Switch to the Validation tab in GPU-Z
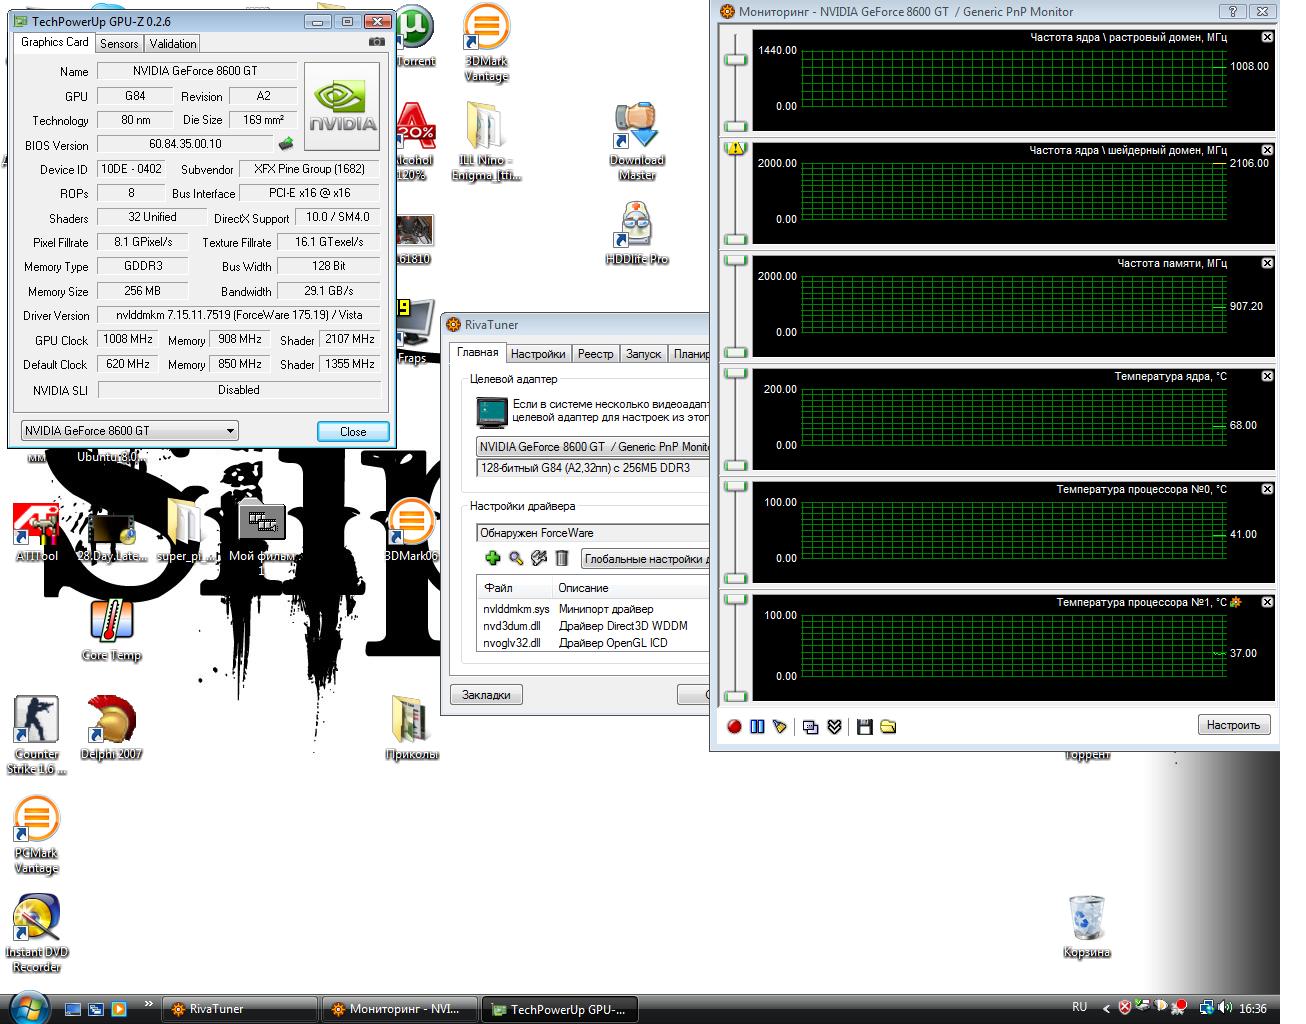1306x1024 pixels. [173, 44]
